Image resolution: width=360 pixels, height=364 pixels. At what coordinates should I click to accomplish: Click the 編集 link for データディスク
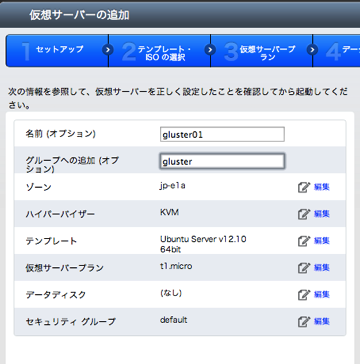point(322,295)
